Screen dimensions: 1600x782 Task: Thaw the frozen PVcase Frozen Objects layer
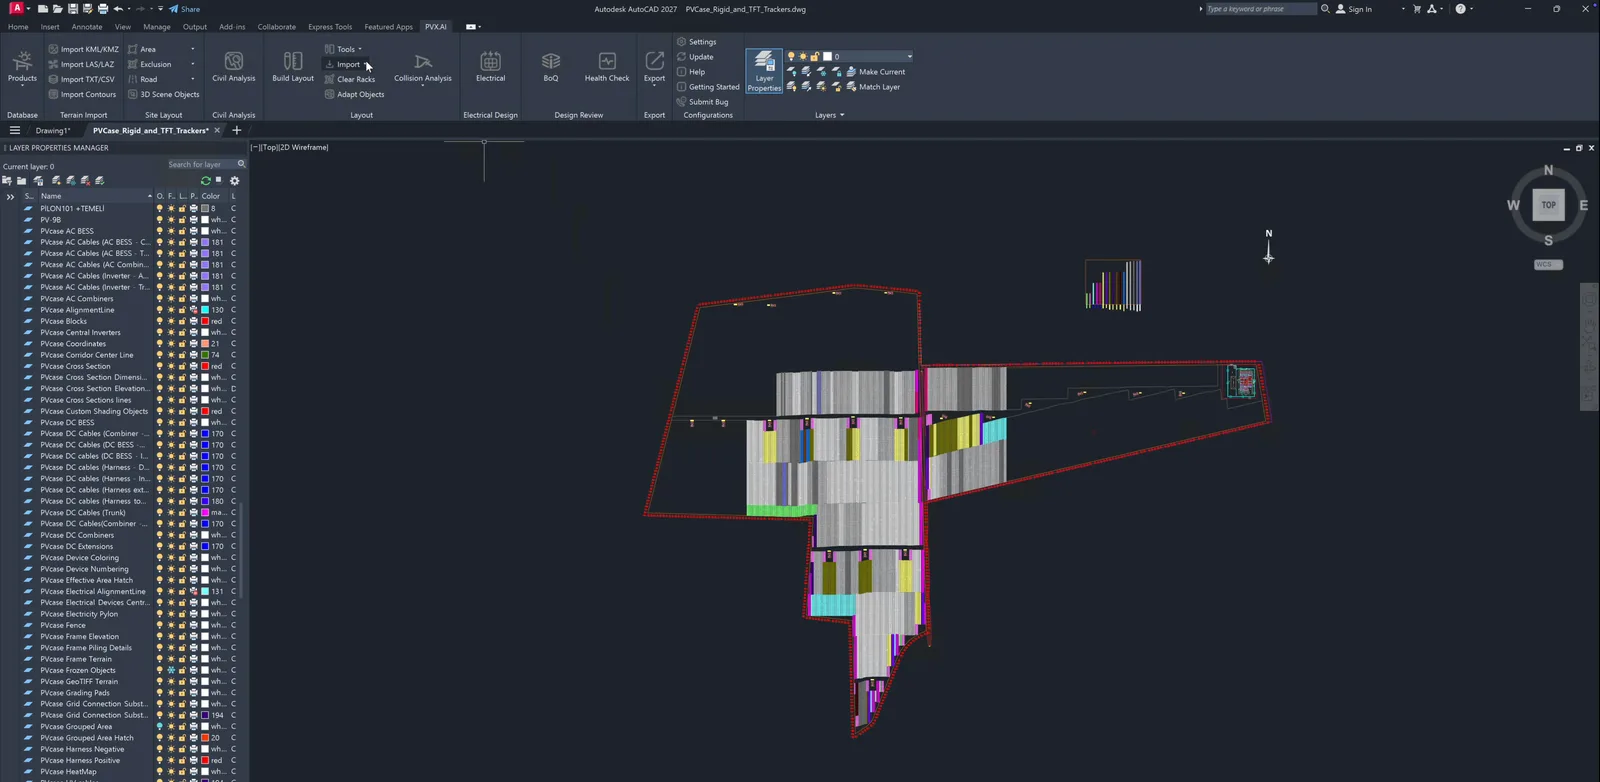[171, 670]
